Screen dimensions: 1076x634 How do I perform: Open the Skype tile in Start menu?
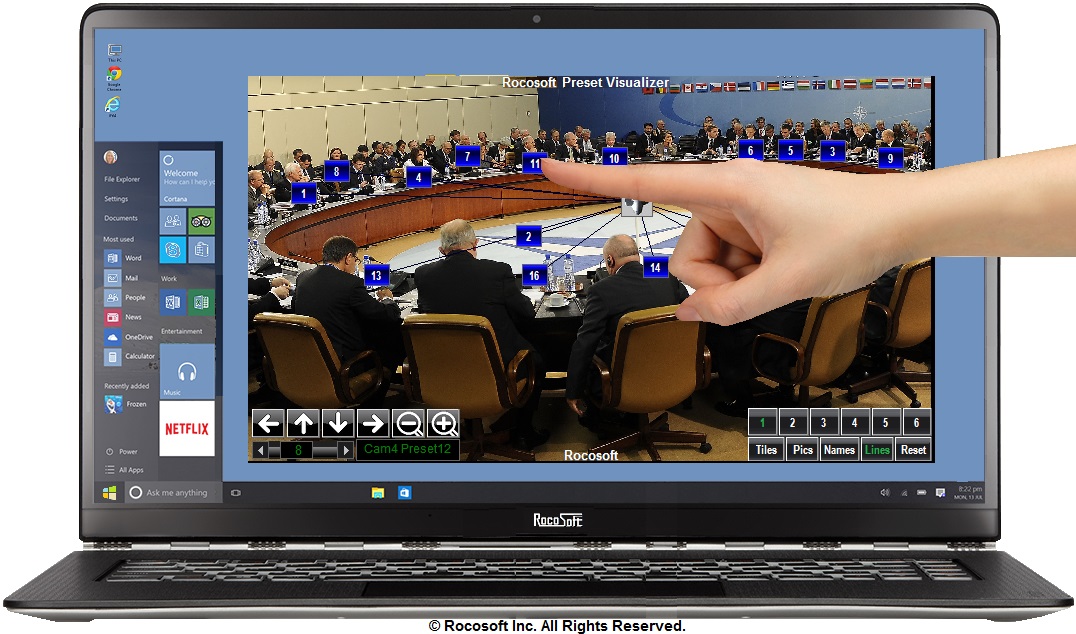point(173,250)
